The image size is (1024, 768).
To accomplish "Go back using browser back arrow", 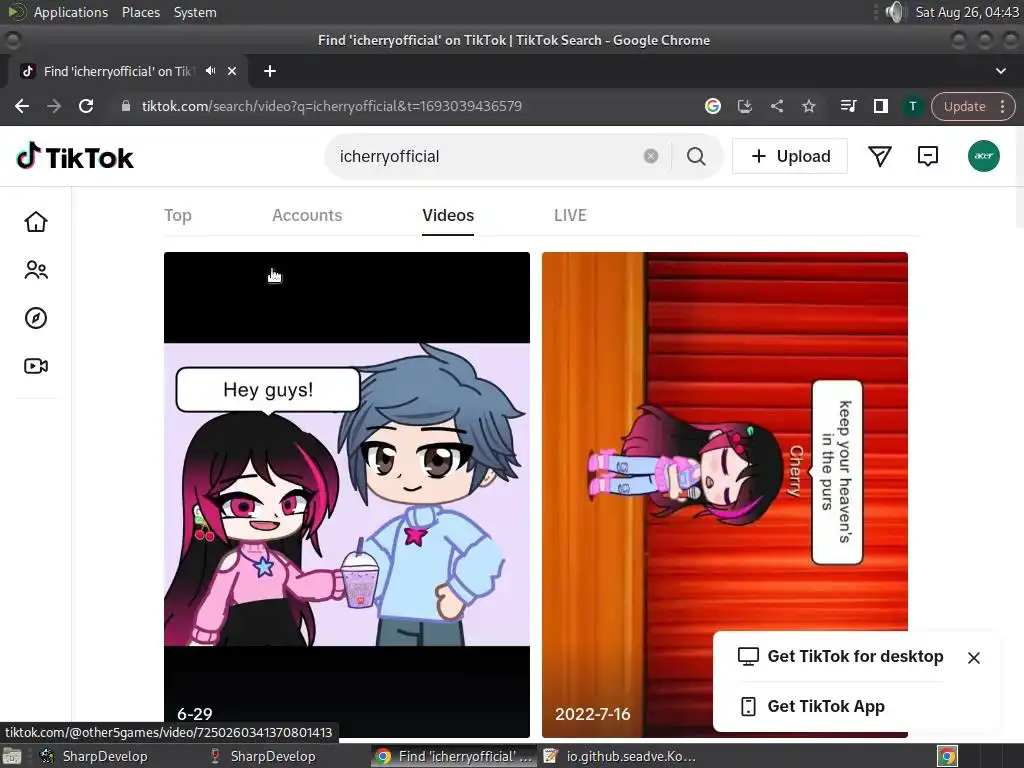I will [22, 106].
